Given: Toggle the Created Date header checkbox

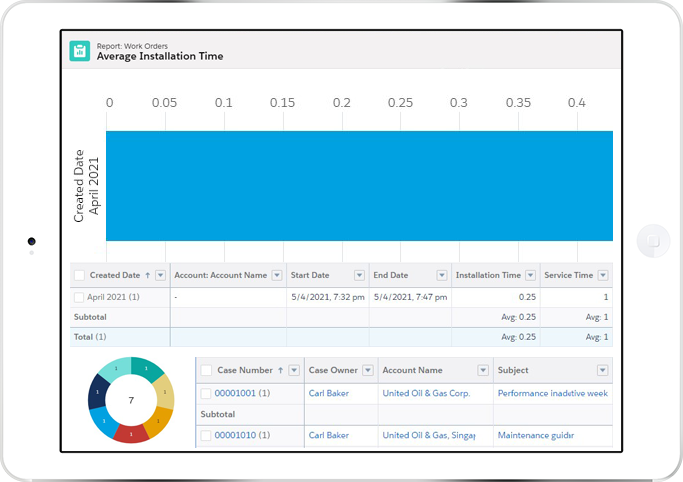Looking at the screenshot, I should pyautogui.click(x=80, y=275).
